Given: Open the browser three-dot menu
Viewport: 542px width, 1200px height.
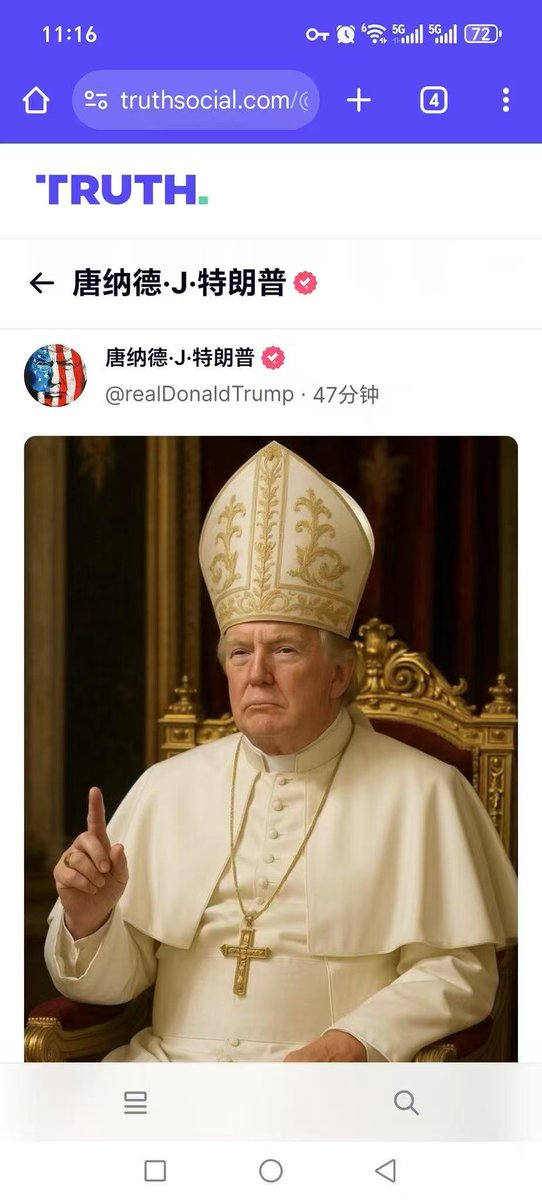Looking at the screenshot, I should click(506, 100).
